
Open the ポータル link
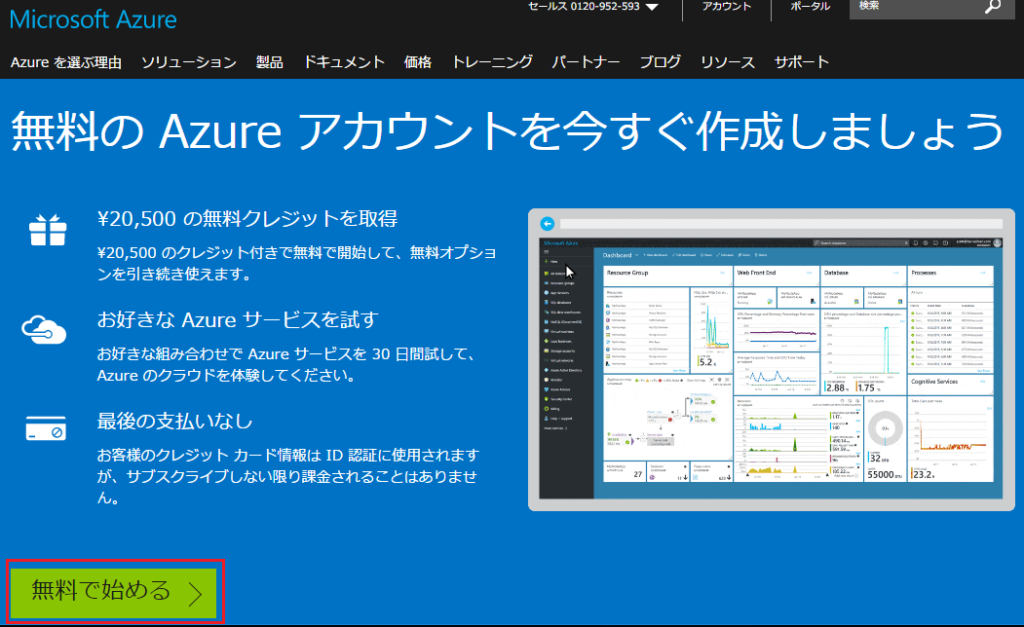coord(810,8)
